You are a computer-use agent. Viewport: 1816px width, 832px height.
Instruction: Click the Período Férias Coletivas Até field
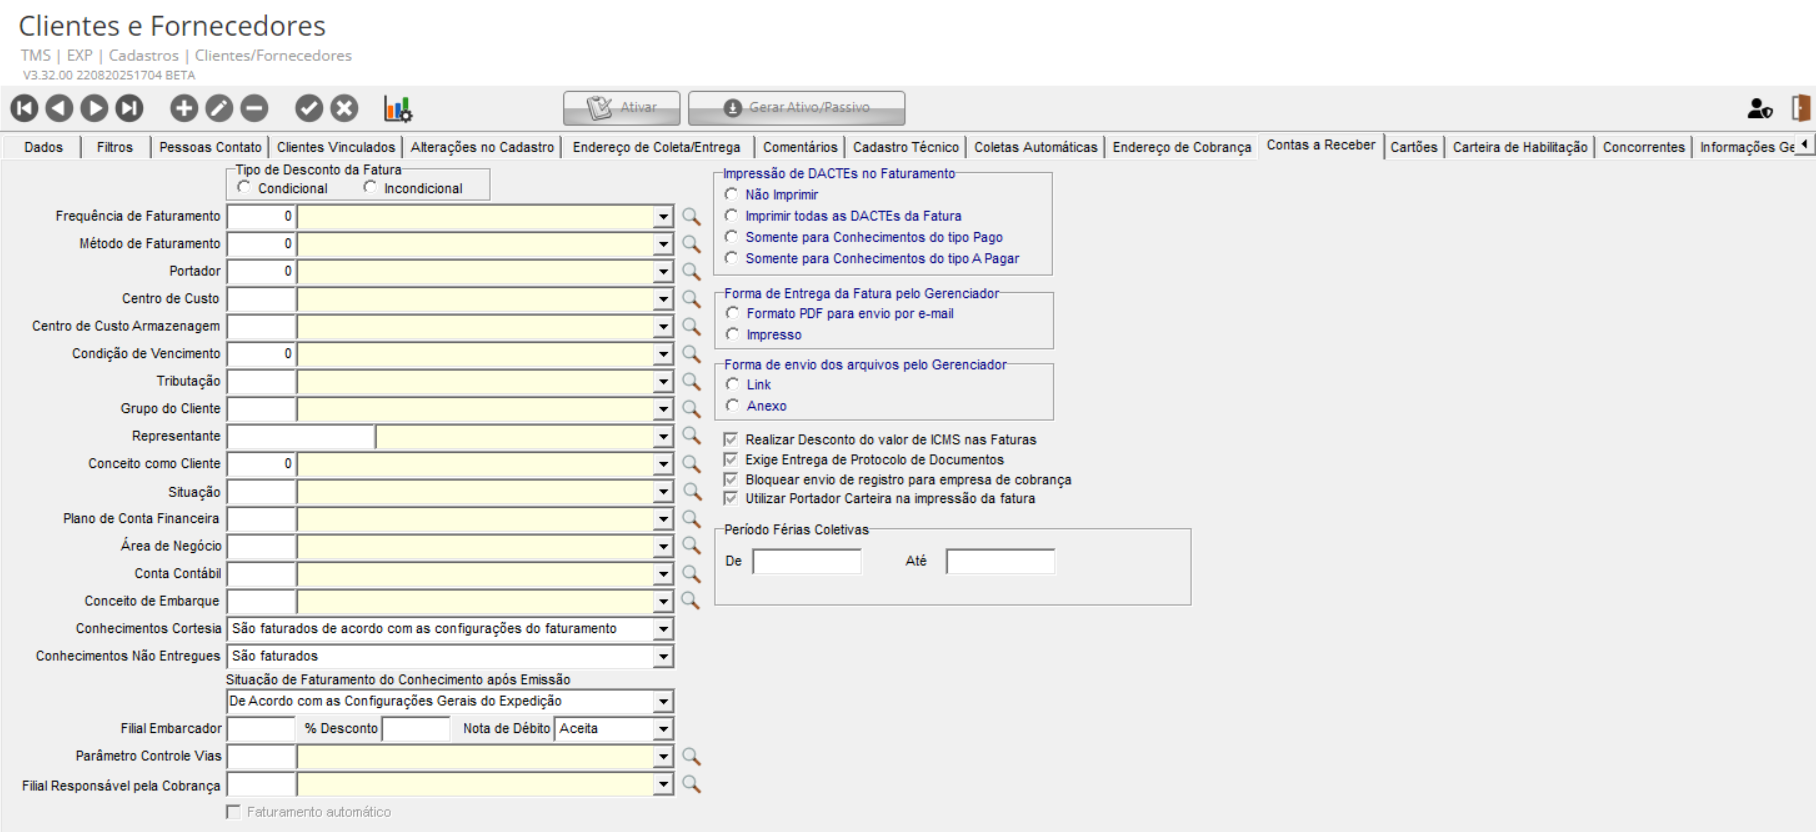pyautogui.click(x=1001, y=562)
